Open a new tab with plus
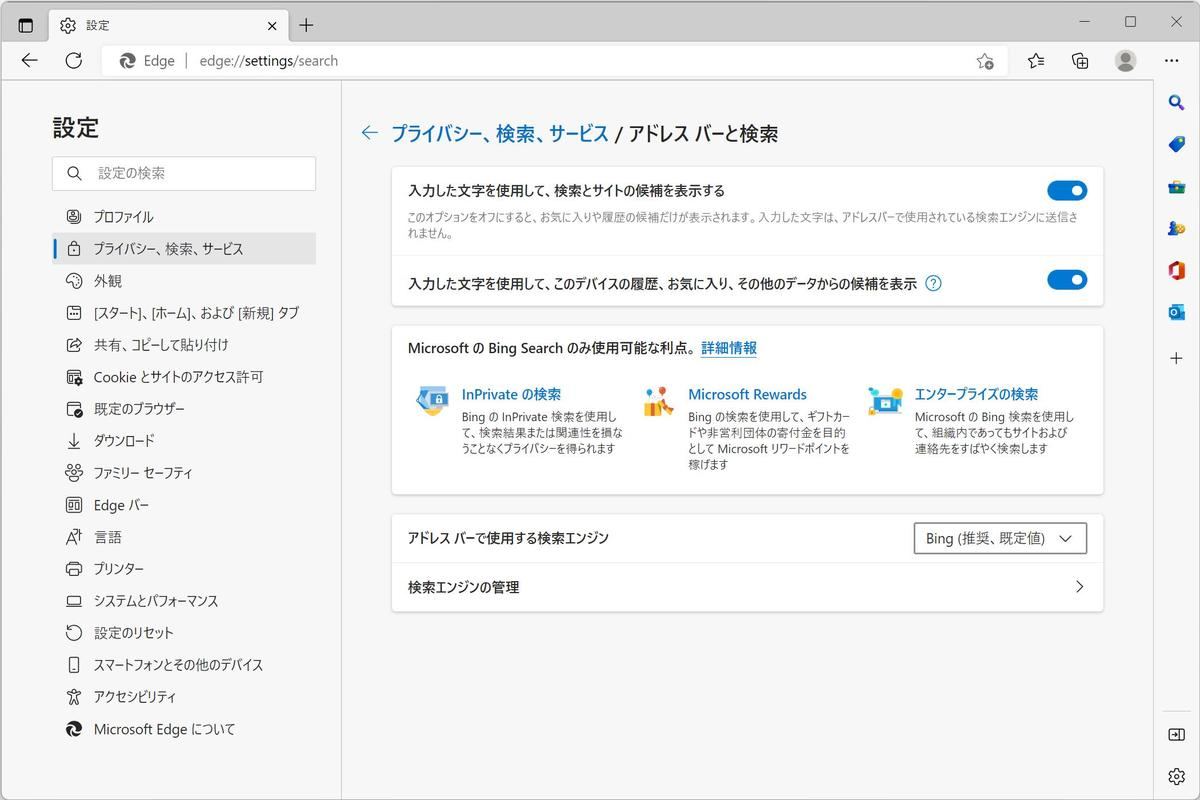Screen dimensions: 1200x800 [306, 25]
